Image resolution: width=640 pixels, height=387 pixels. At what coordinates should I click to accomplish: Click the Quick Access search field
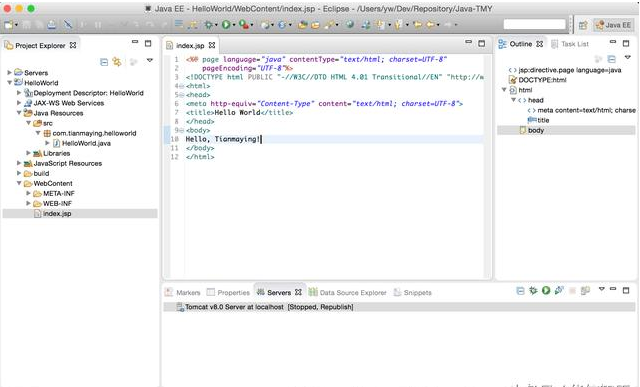tap(535, 24)
